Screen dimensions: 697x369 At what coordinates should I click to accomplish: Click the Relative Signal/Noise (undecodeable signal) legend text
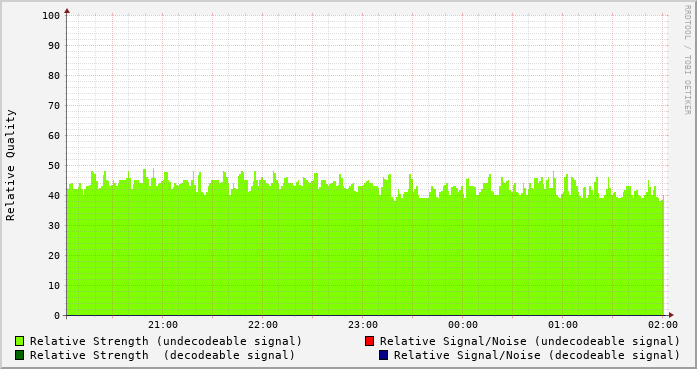530,341
